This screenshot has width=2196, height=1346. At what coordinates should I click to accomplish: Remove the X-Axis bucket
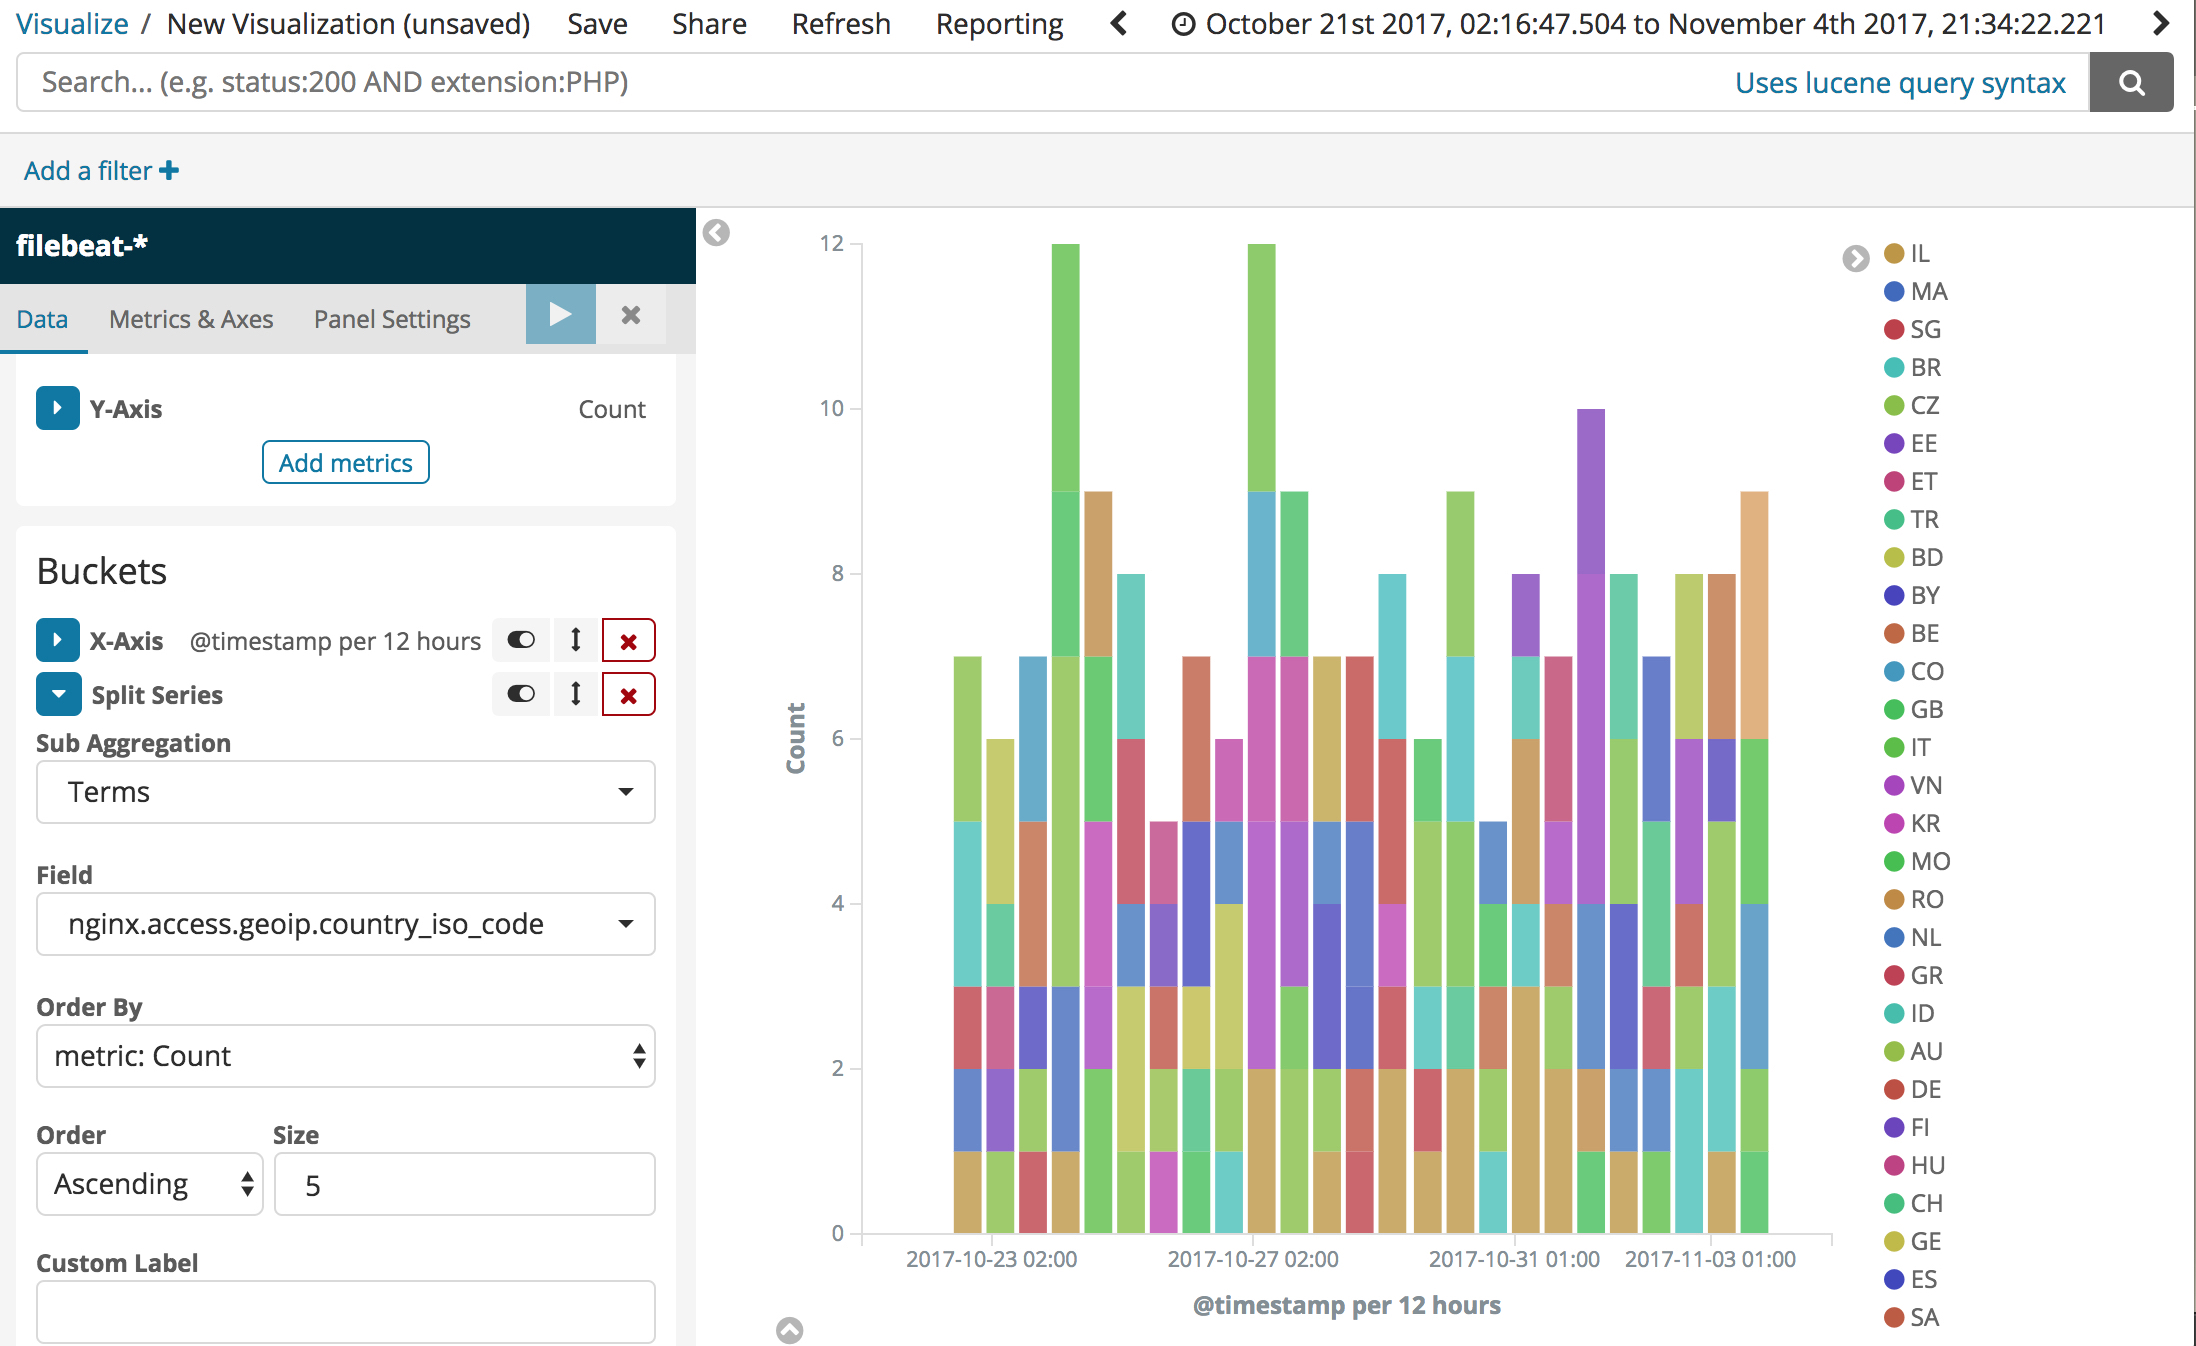tap(628, 641)
